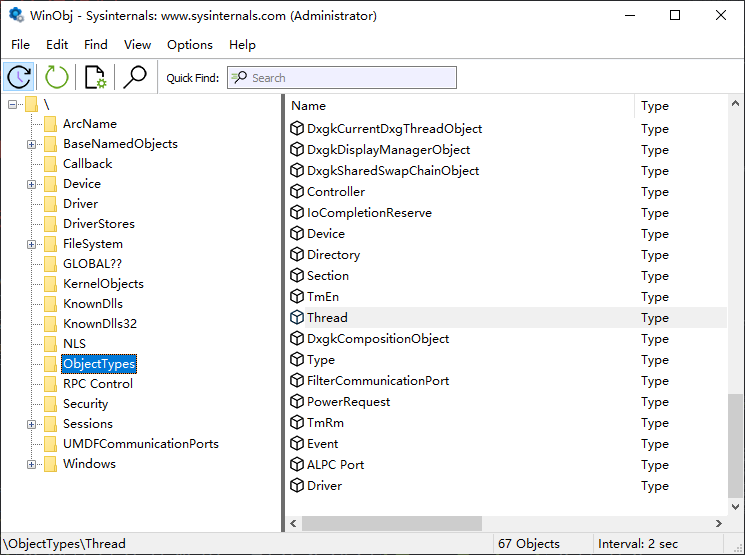
Task: Open the Find menu
Action: click(96, 45)
